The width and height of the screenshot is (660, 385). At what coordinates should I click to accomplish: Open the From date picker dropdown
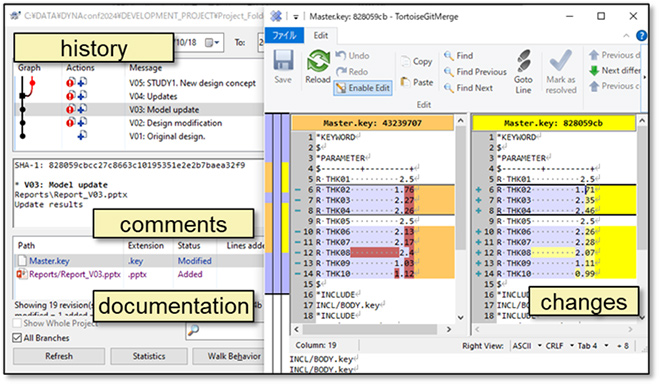tap(213, 42)
